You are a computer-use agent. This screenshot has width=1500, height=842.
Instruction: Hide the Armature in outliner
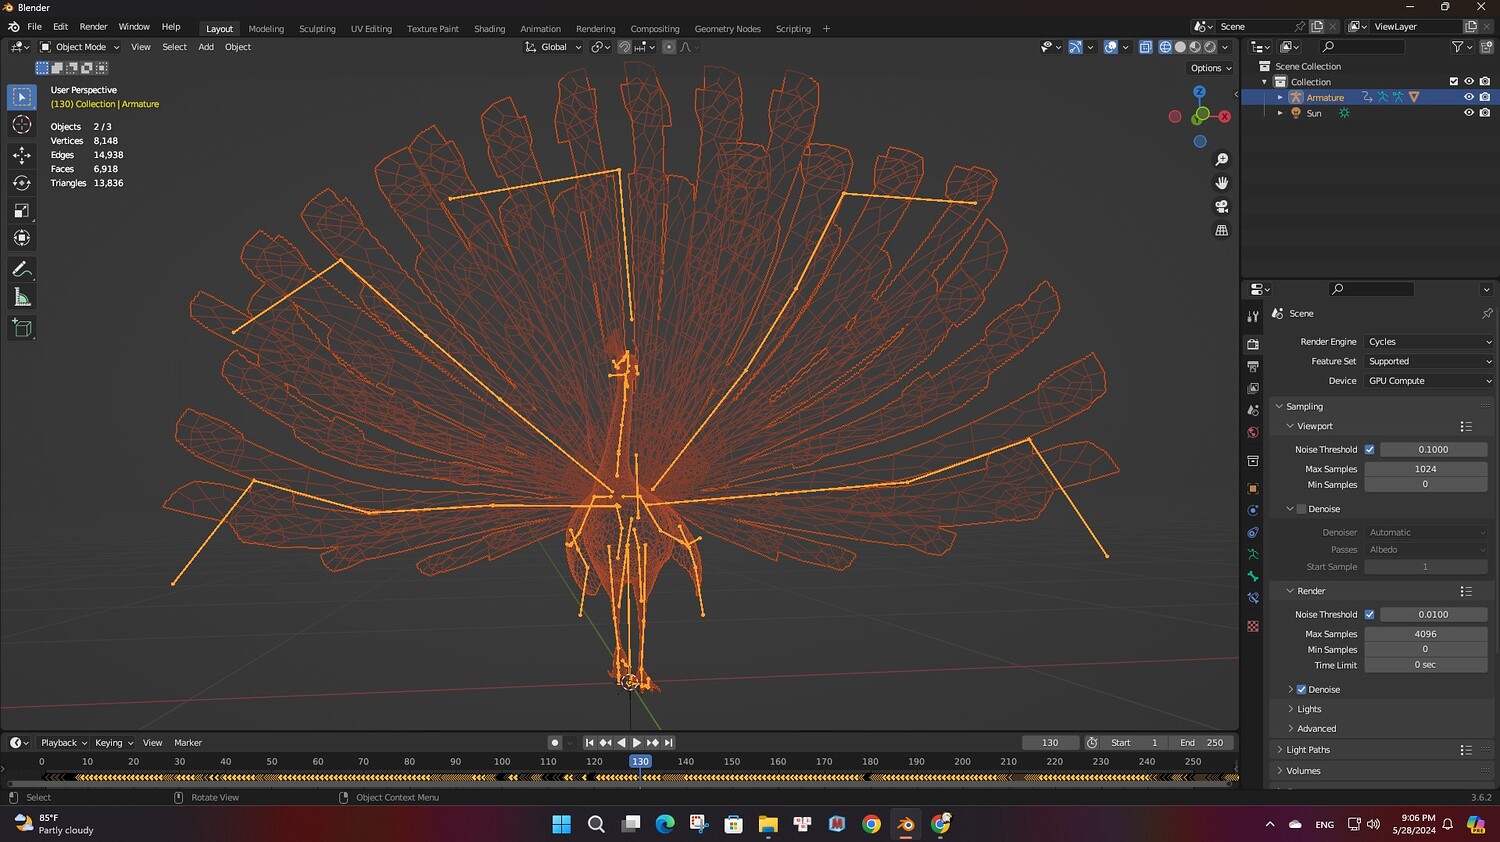pos(1469,97)
